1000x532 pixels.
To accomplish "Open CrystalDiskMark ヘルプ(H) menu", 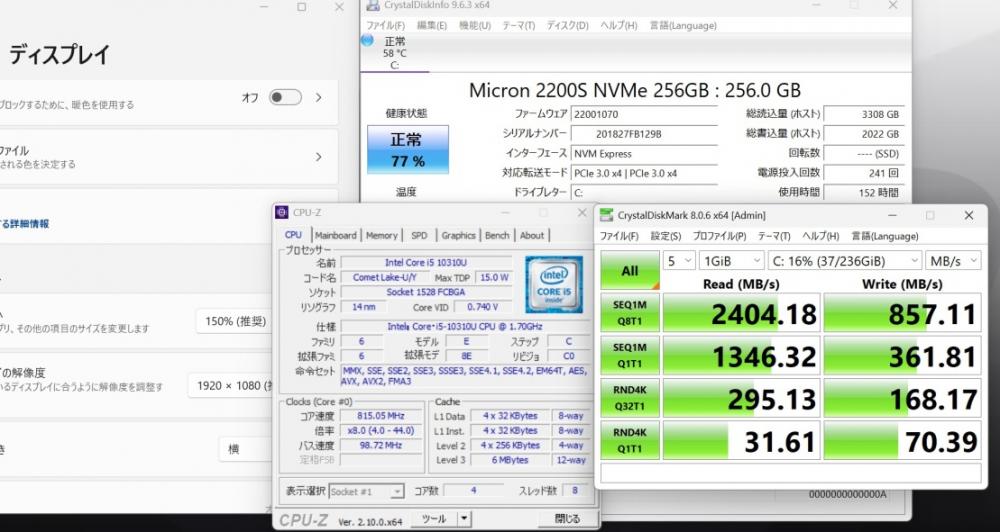I will tap(820, 236).
